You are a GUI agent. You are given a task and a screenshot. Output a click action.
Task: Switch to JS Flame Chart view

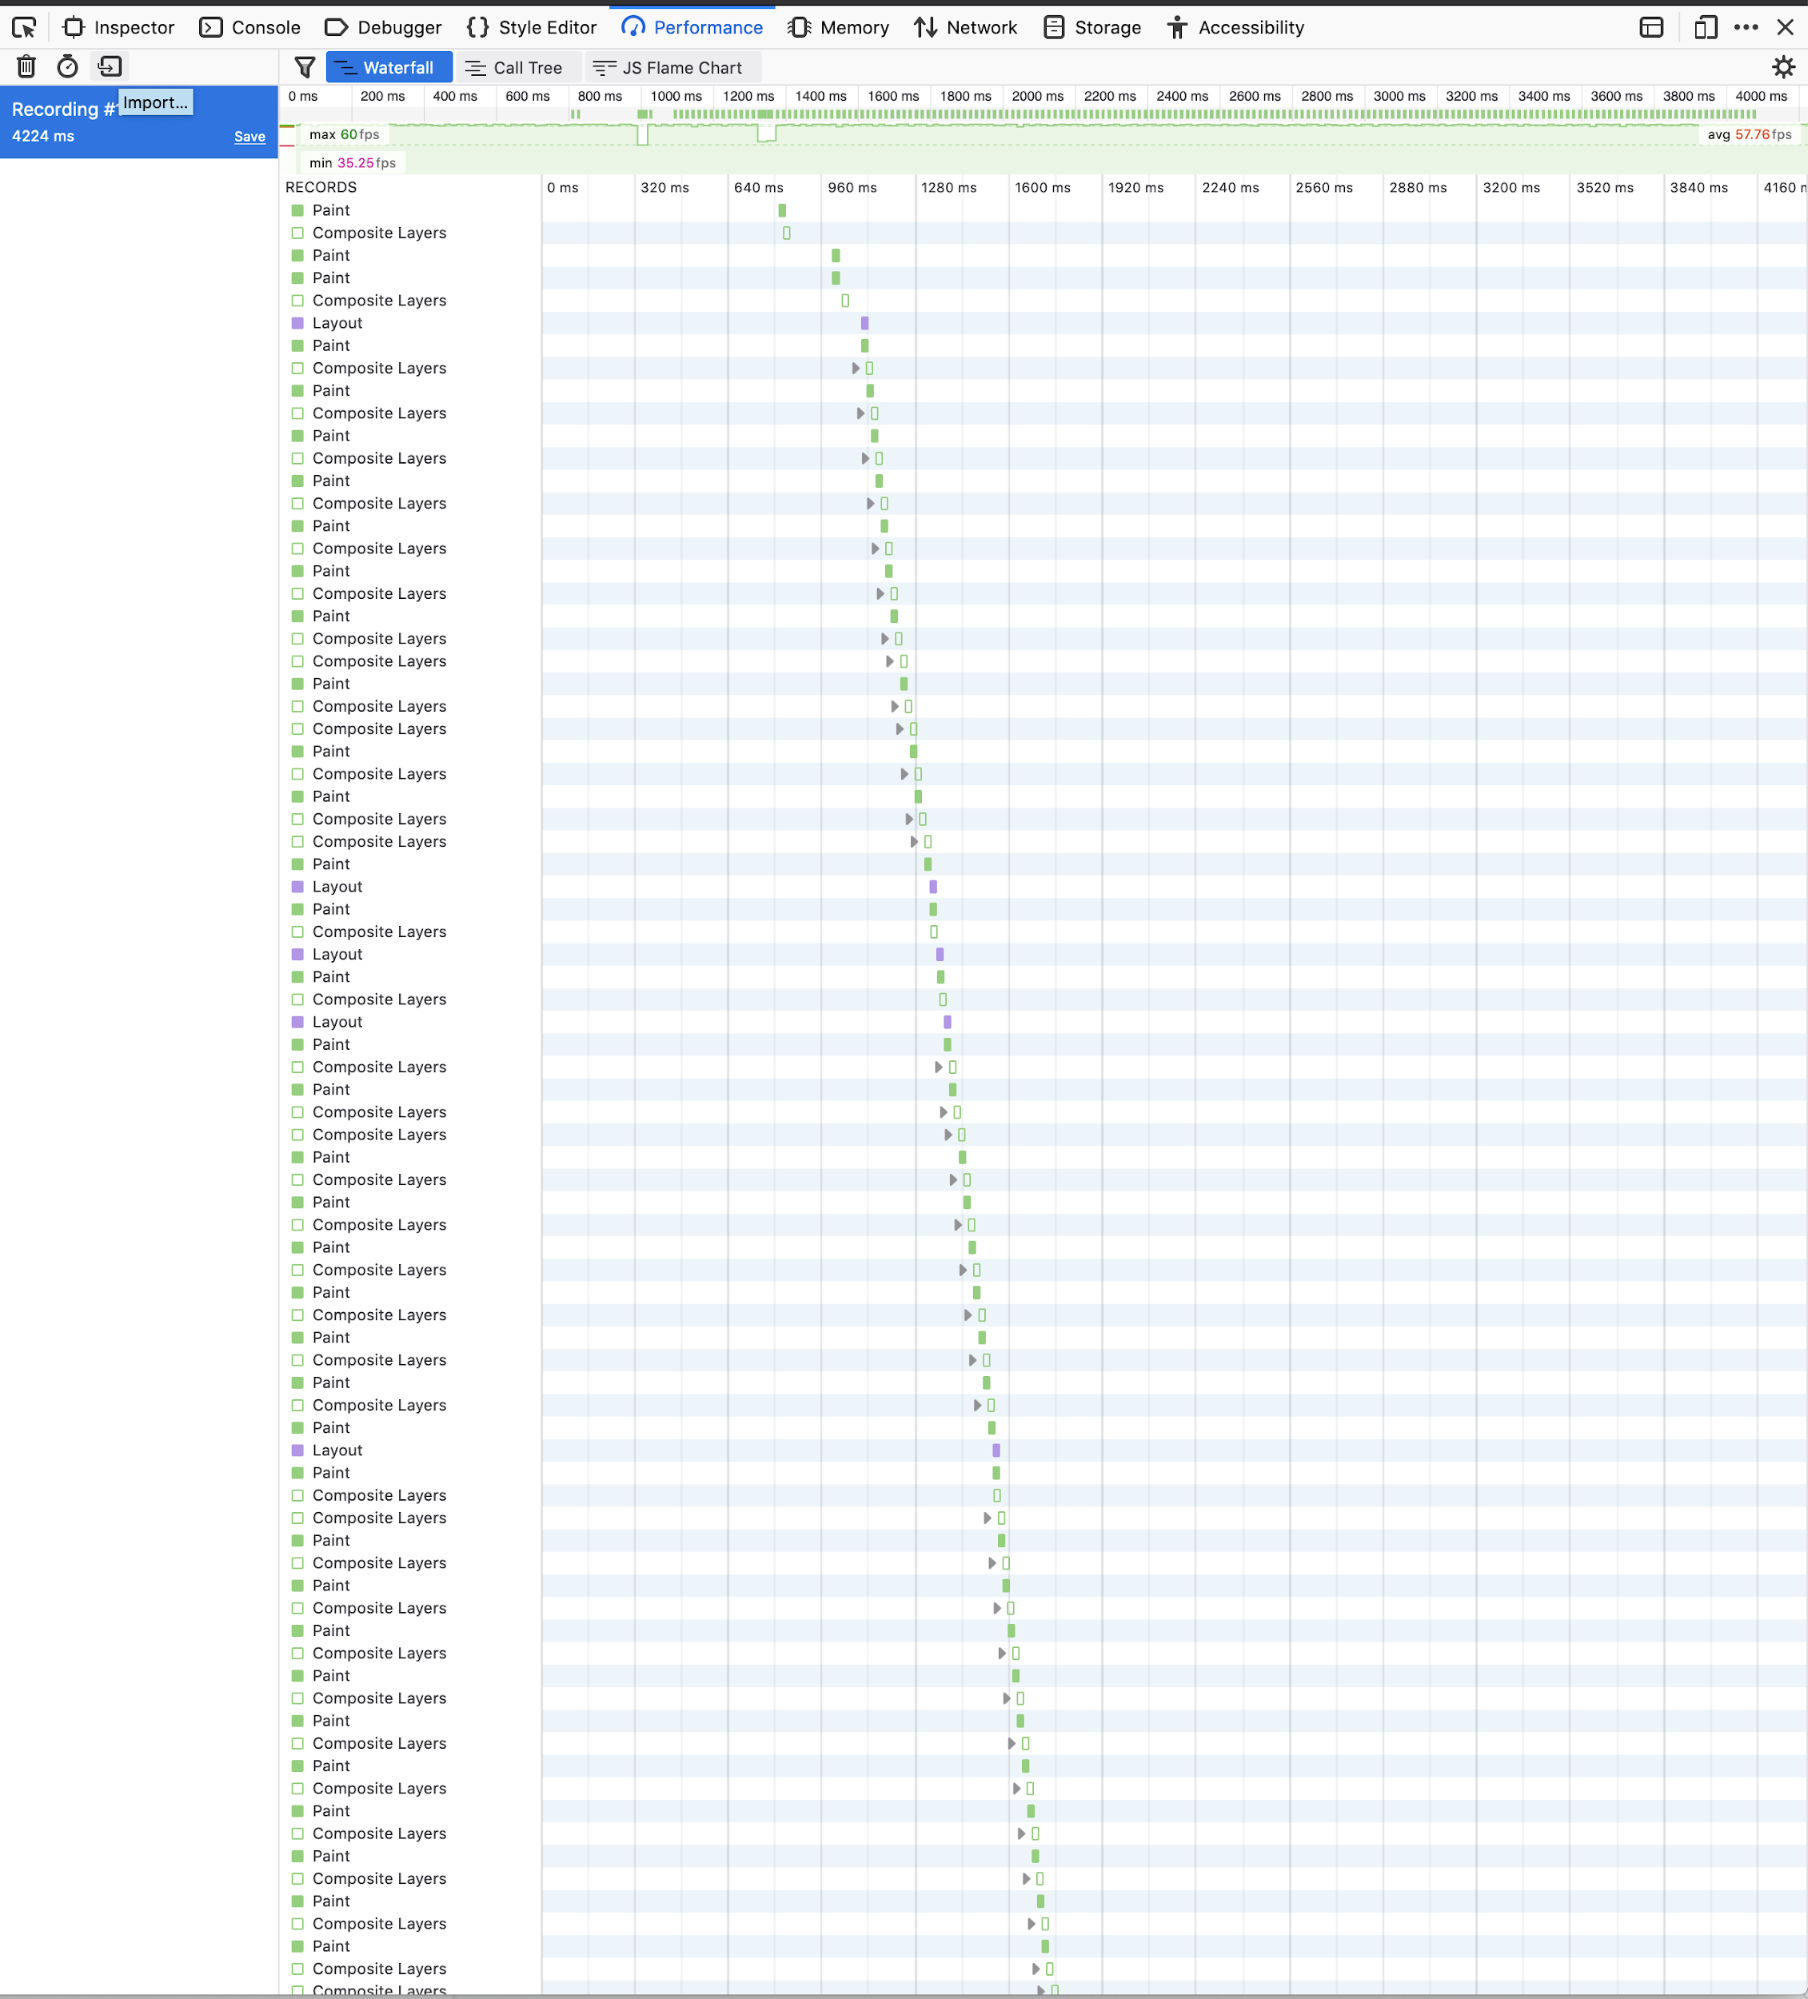click(669, 68)
